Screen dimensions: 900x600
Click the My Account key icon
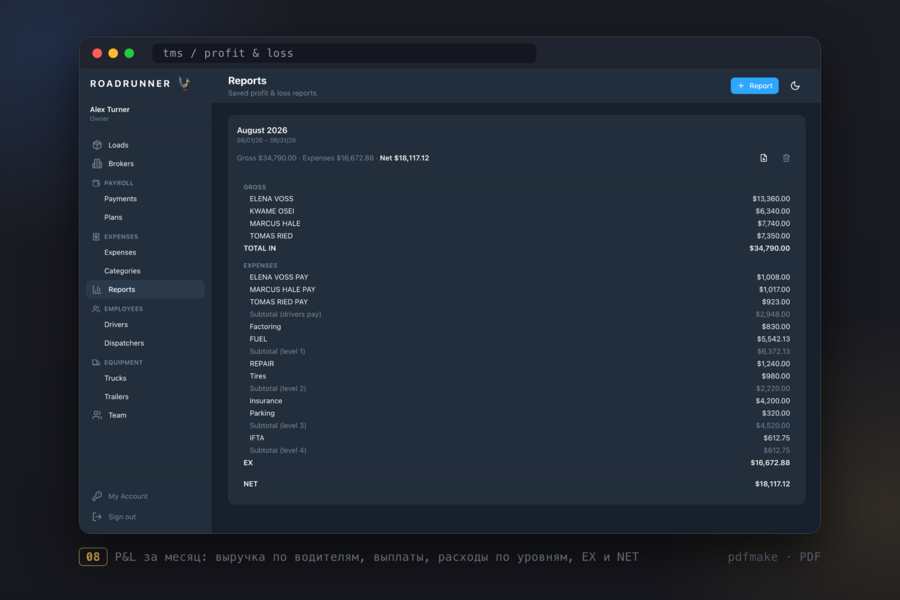tap(97, 496)
